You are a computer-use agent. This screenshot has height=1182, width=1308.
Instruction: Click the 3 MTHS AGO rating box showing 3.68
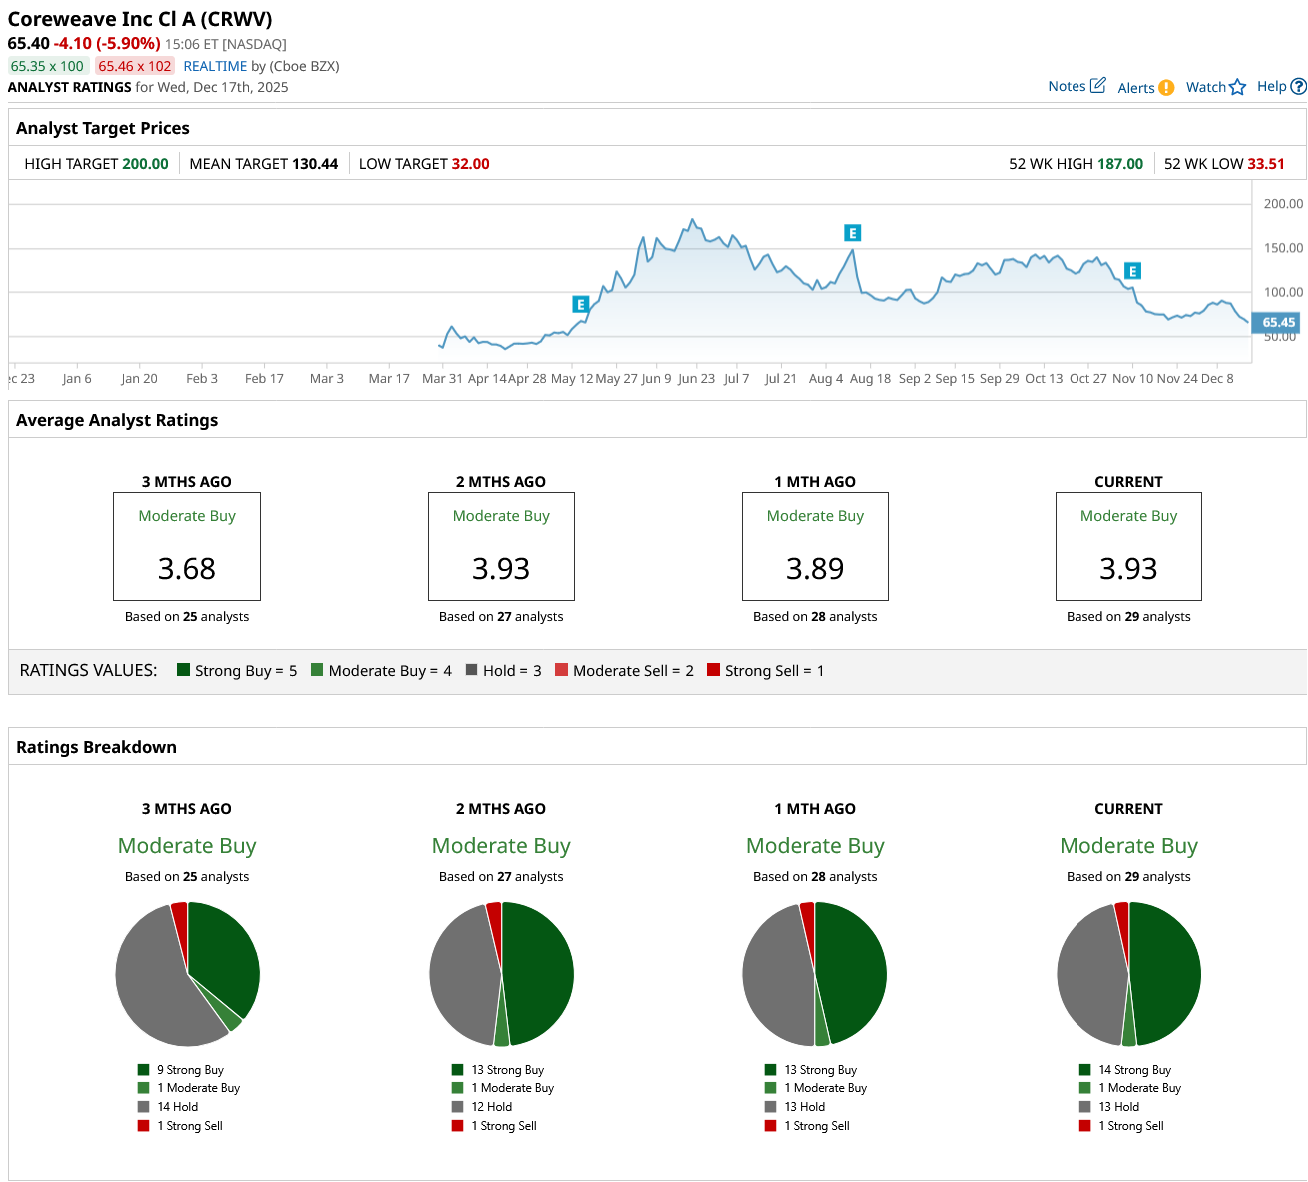[x=187, y=546]
